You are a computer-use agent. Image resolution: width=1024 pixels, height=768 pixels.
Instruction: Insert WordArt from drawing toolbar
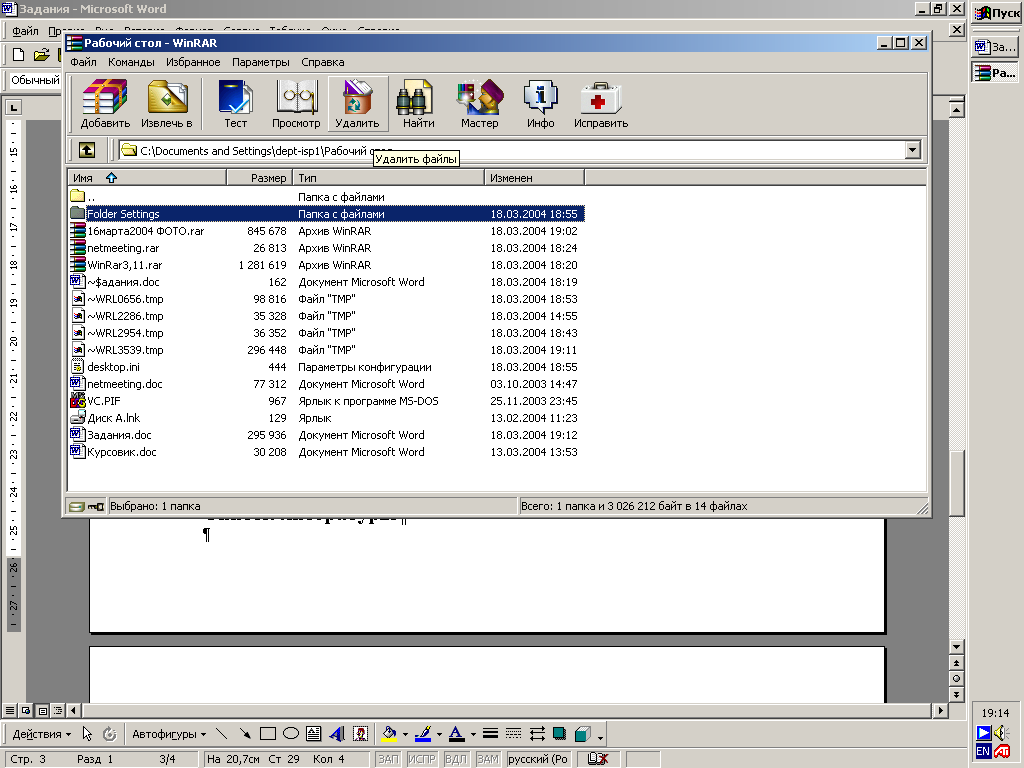coord(337,734)
